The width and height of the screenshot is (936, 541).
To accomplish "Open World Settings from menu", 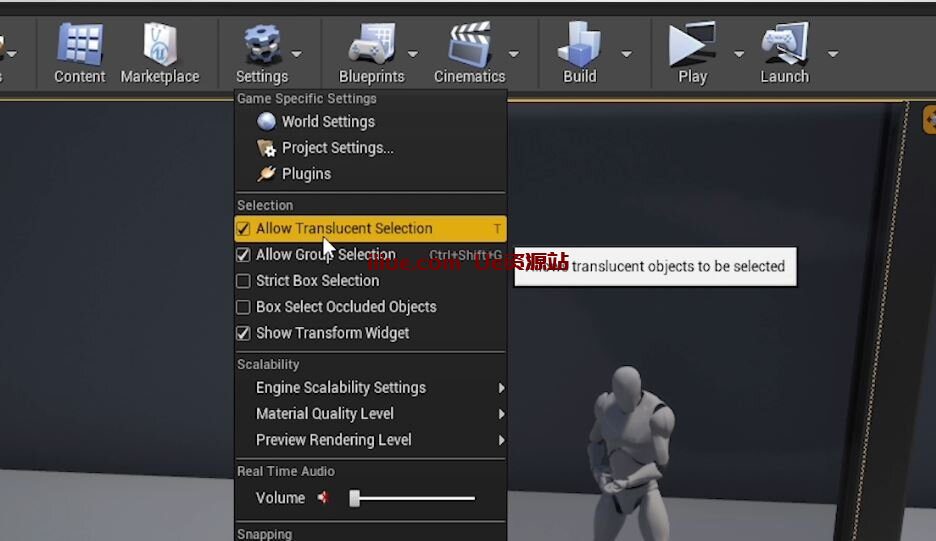I will tap(327, 122).
